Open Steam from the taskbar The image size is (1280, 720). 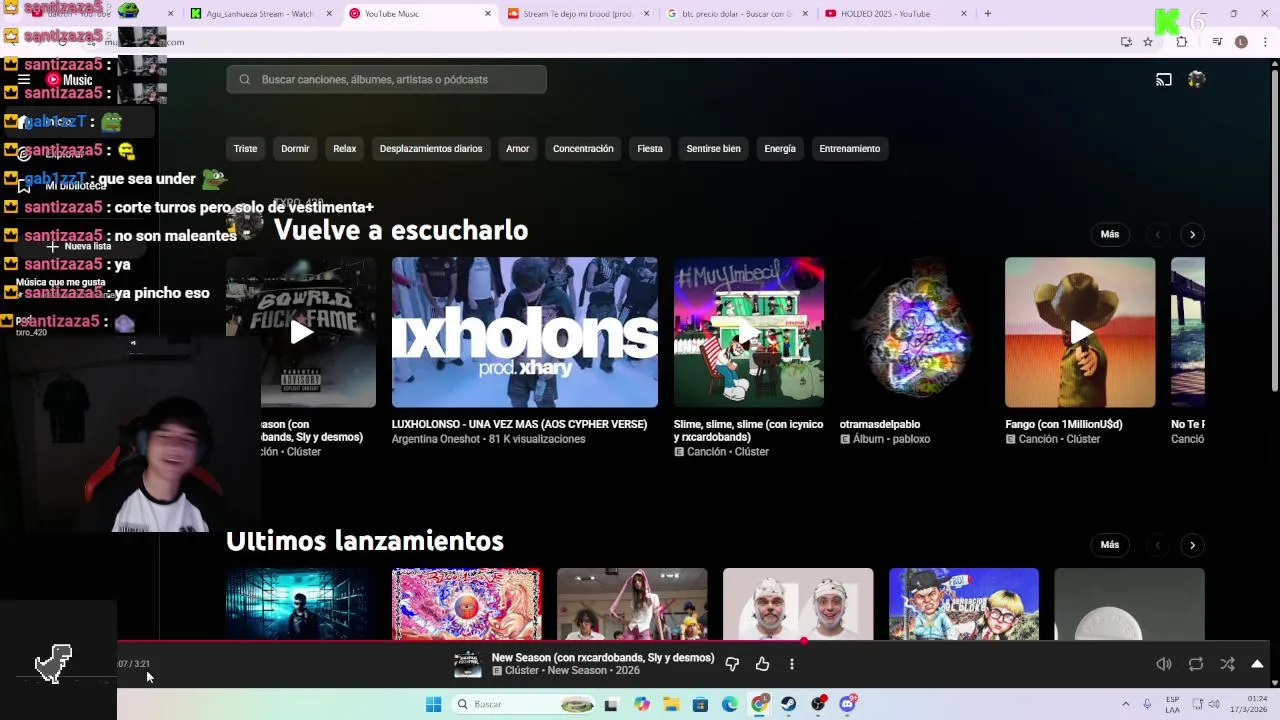(x=789, y=705)
